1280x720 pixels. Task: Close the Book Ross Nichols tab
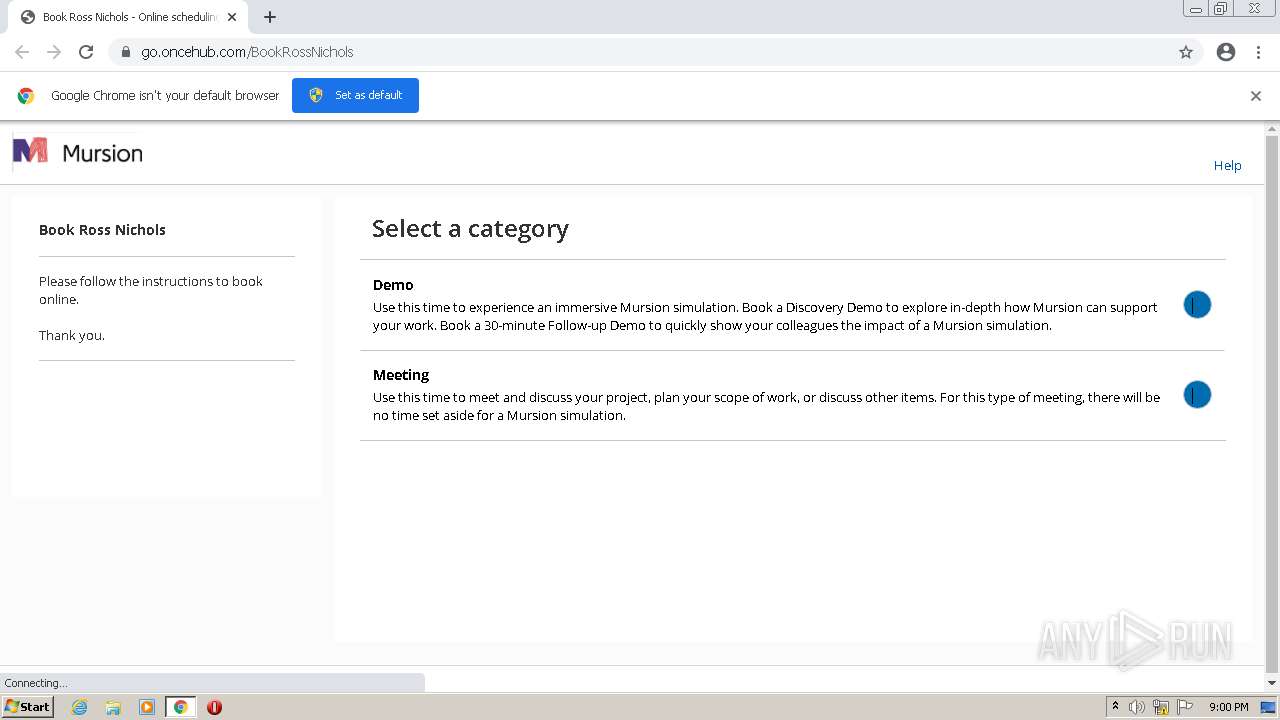(x=232, y=17)
